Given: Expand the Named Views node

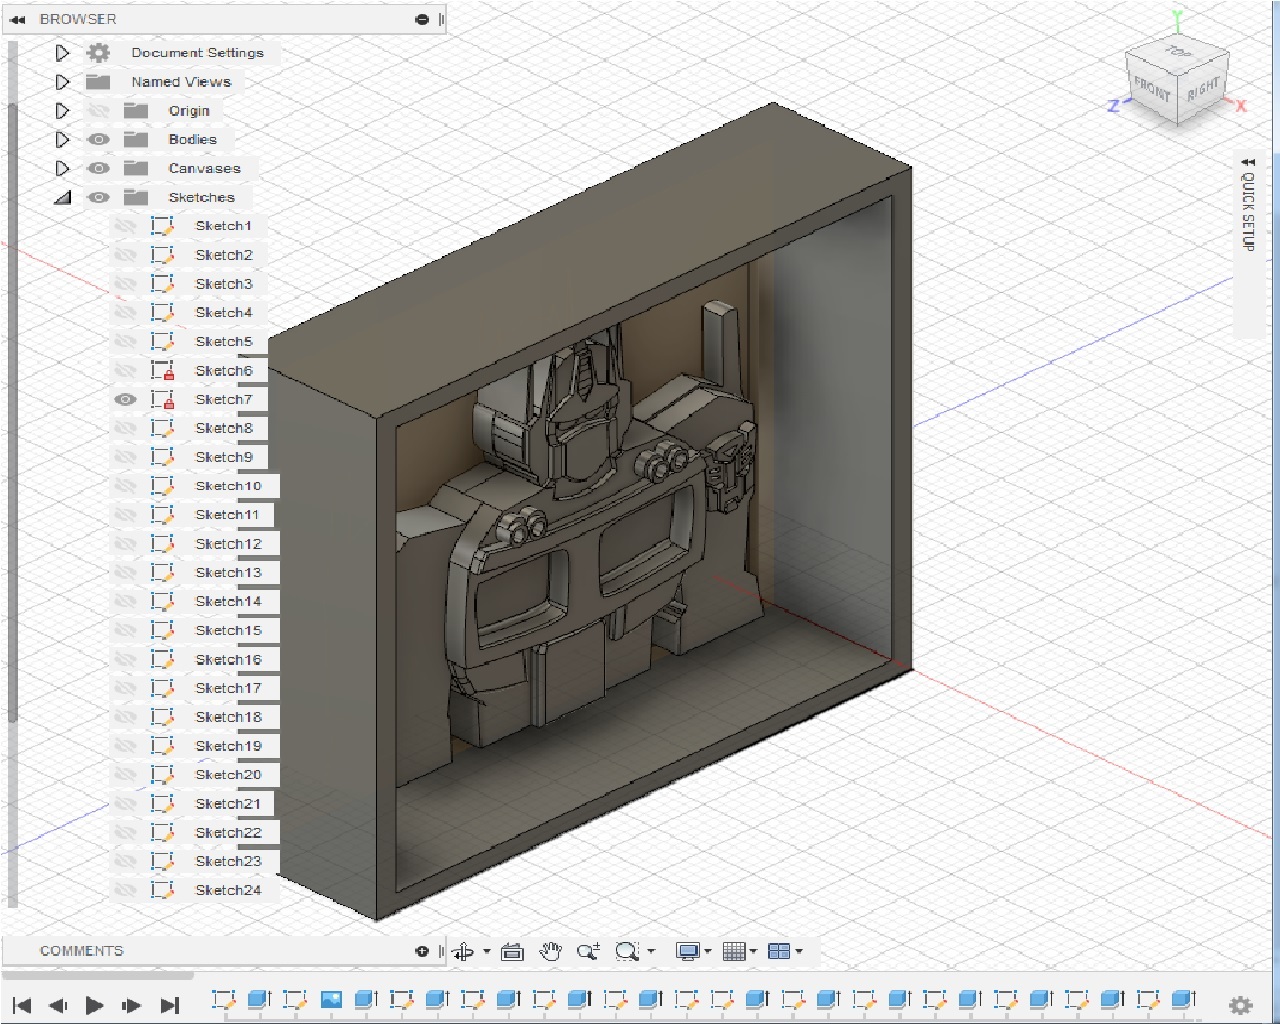Looking at the screenshot, I should click(x=62, y=82).
